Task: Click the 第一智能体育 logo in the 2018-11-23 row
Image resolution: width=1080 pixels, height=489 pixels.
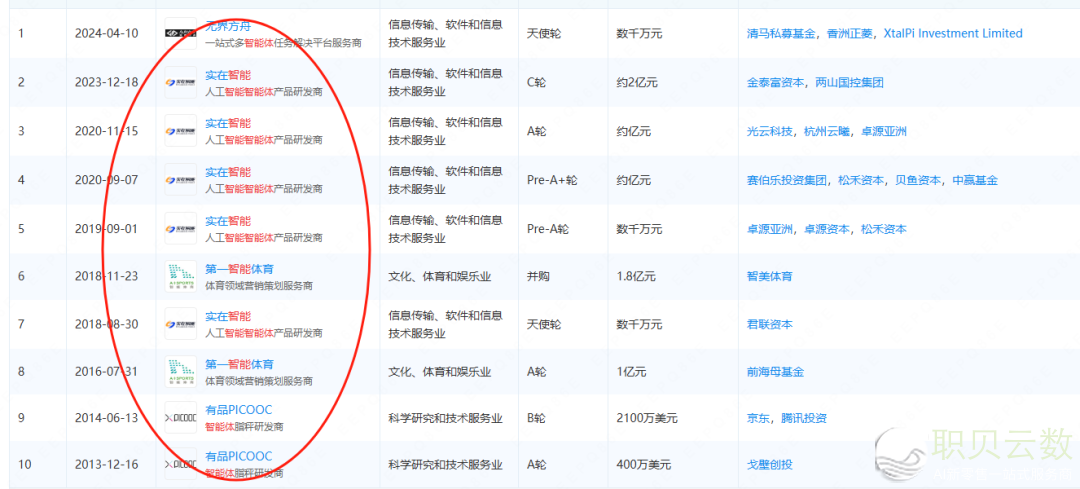Action: tap(181, 276)
